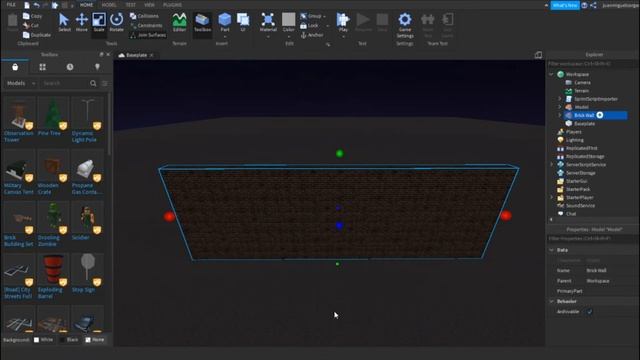
Task: Close the Baseplate document tab
Action: pyautogui.click(x=152, y=55)
